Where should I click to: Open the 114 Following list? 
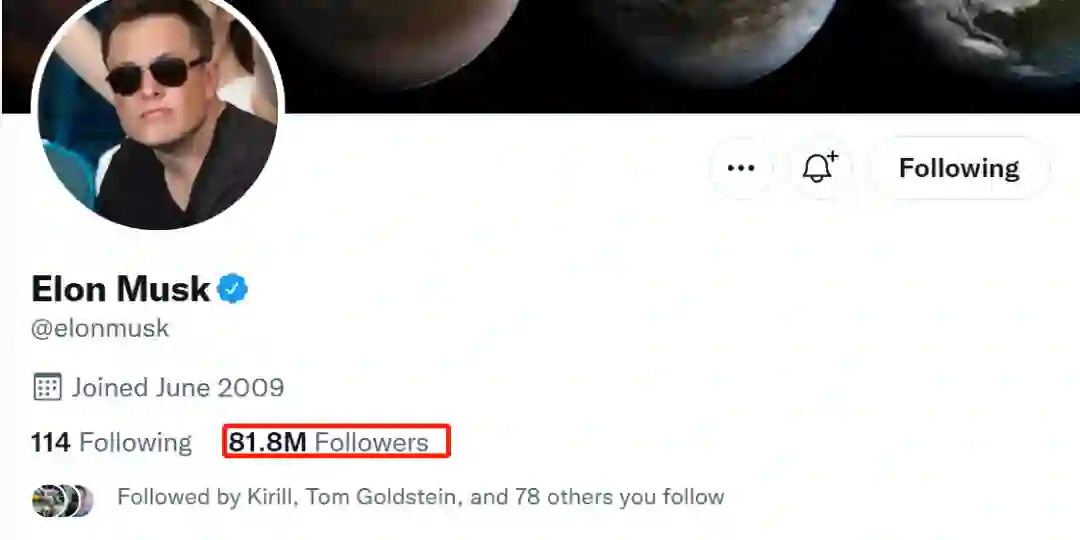[111, 442]
